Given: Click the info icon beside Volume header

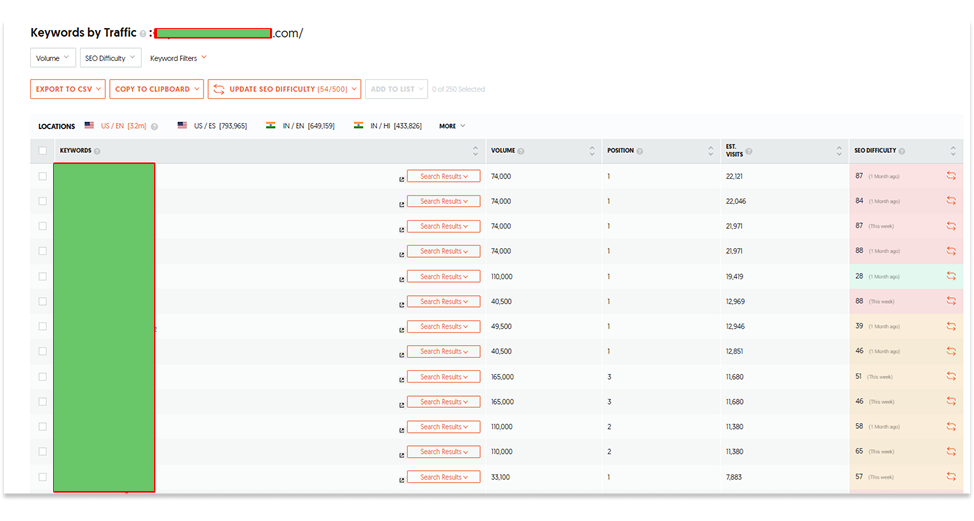Looking at the screenshot, I should click(x=521, y=151).
